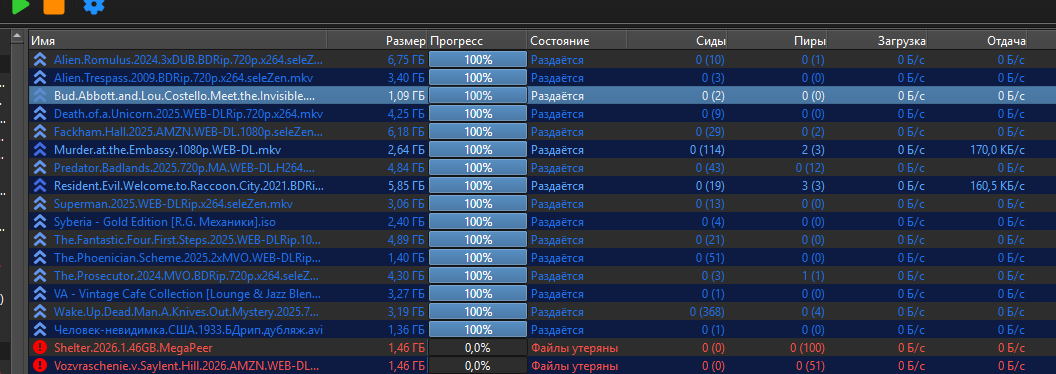This screenshot has height=374, width=1056.
Task: Click the 0 (368) seeds cell
Action: click(708, 312)
